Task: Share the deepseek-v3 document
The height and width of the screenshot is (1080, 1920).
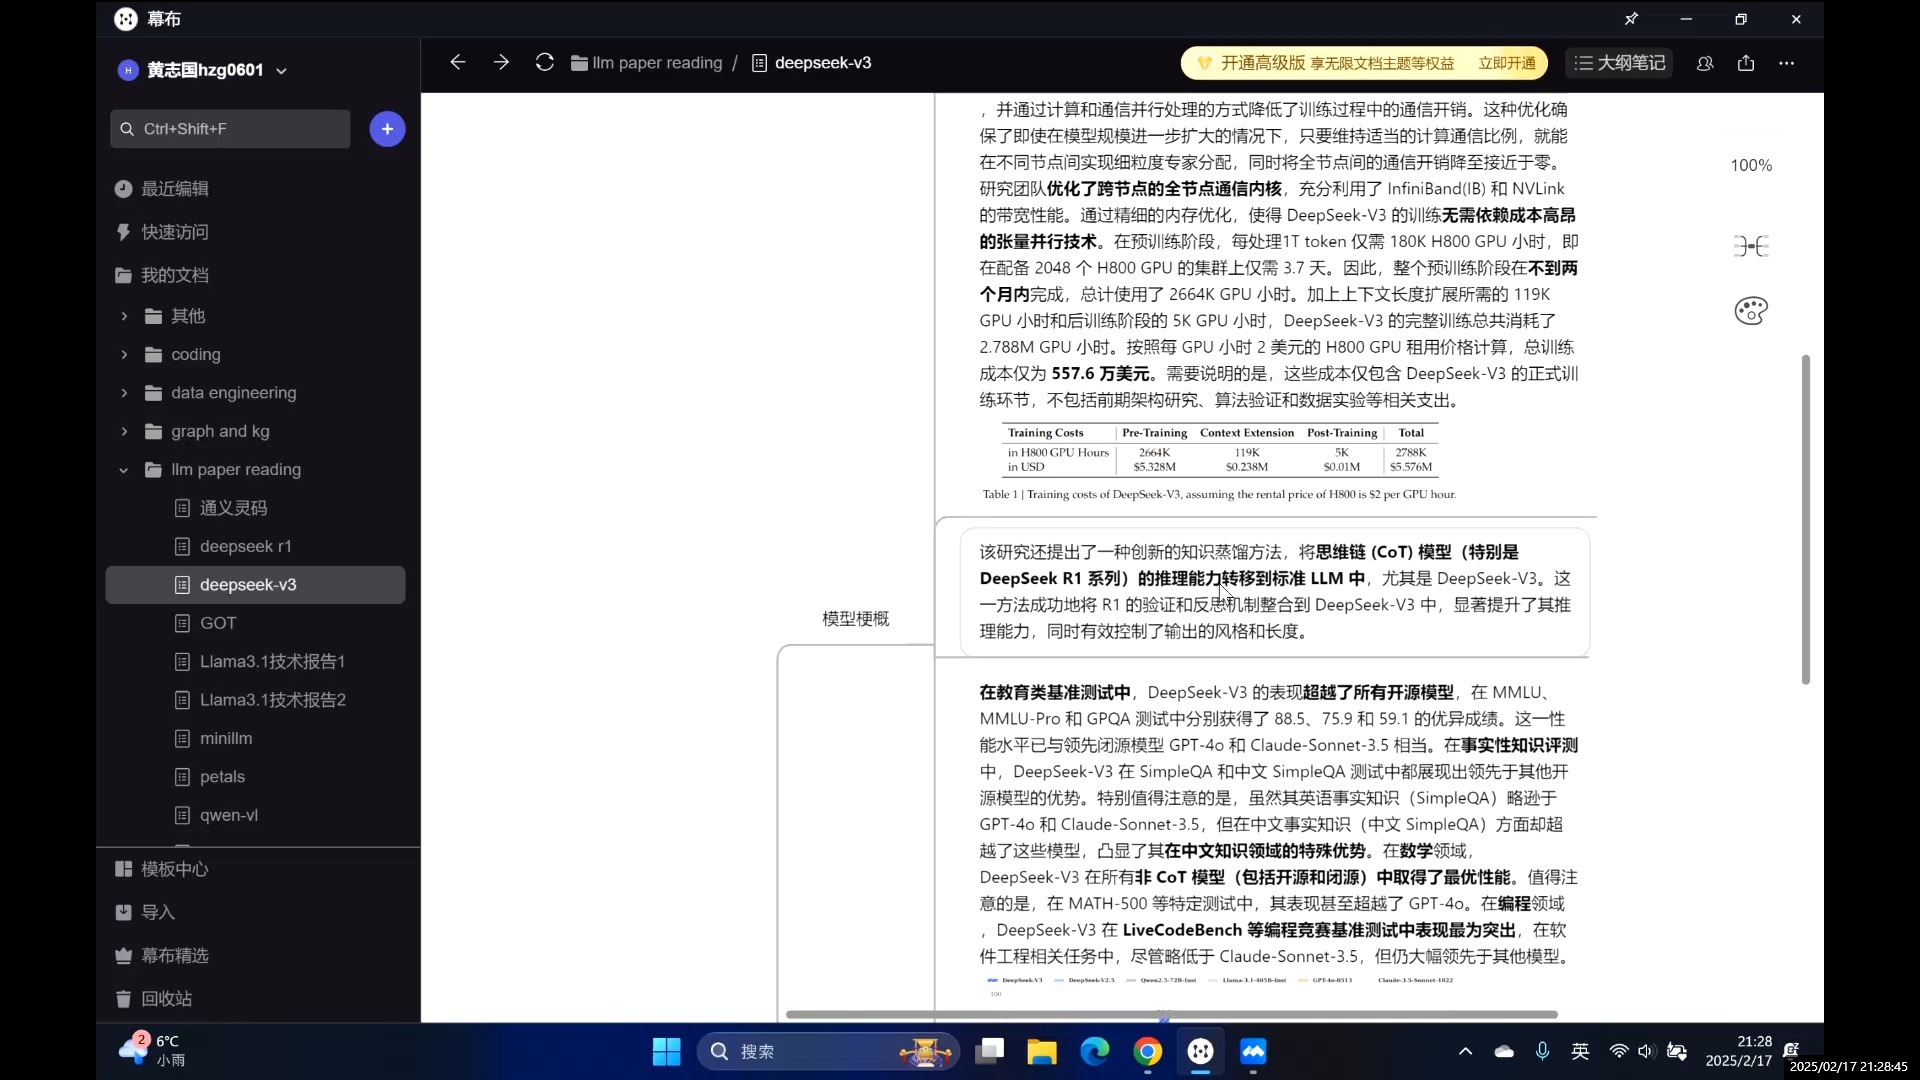Action: pos(1746,63)
